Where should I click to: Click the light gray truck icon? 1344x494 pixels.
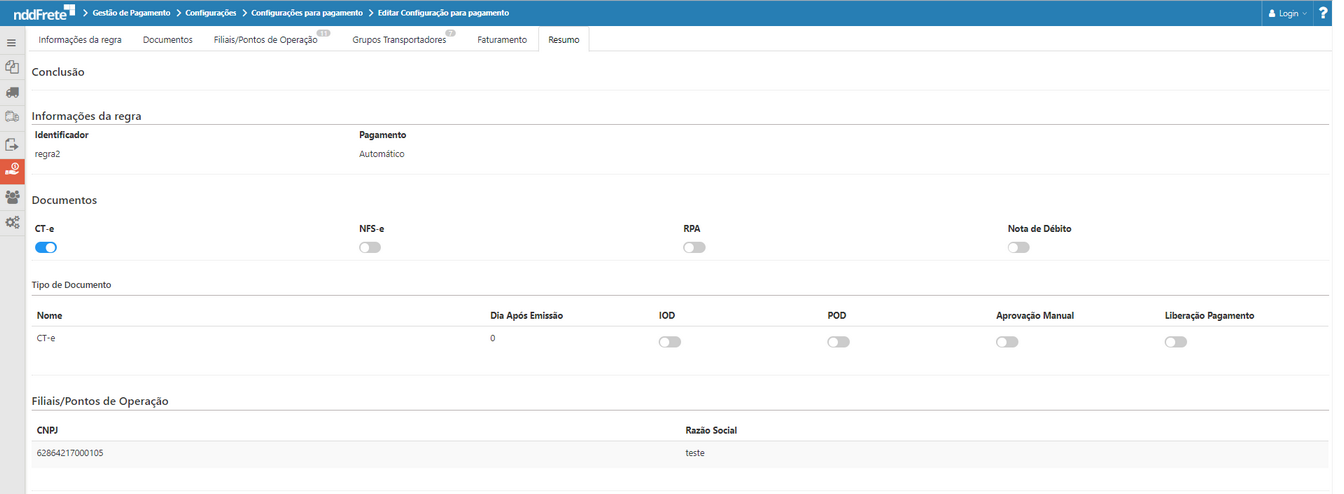click(12, 117)
